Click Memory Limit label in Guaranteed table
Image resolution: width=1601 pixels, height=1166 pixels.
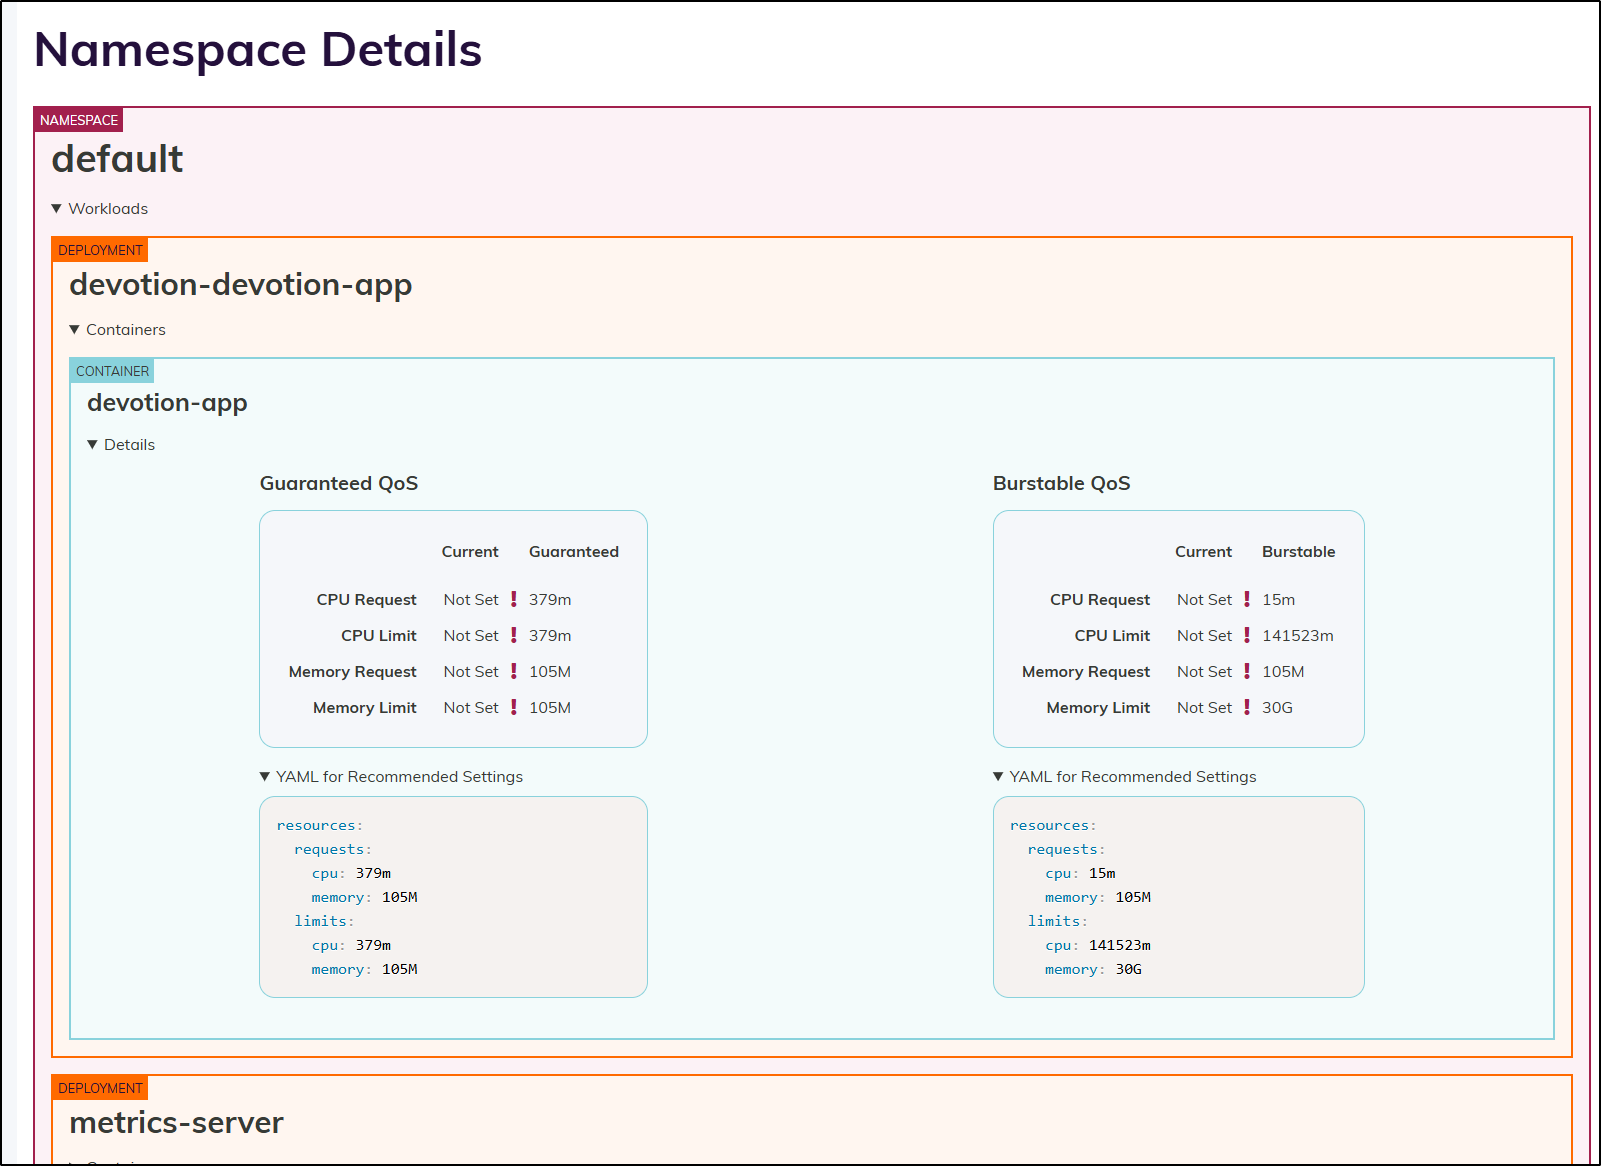[365, 707]
